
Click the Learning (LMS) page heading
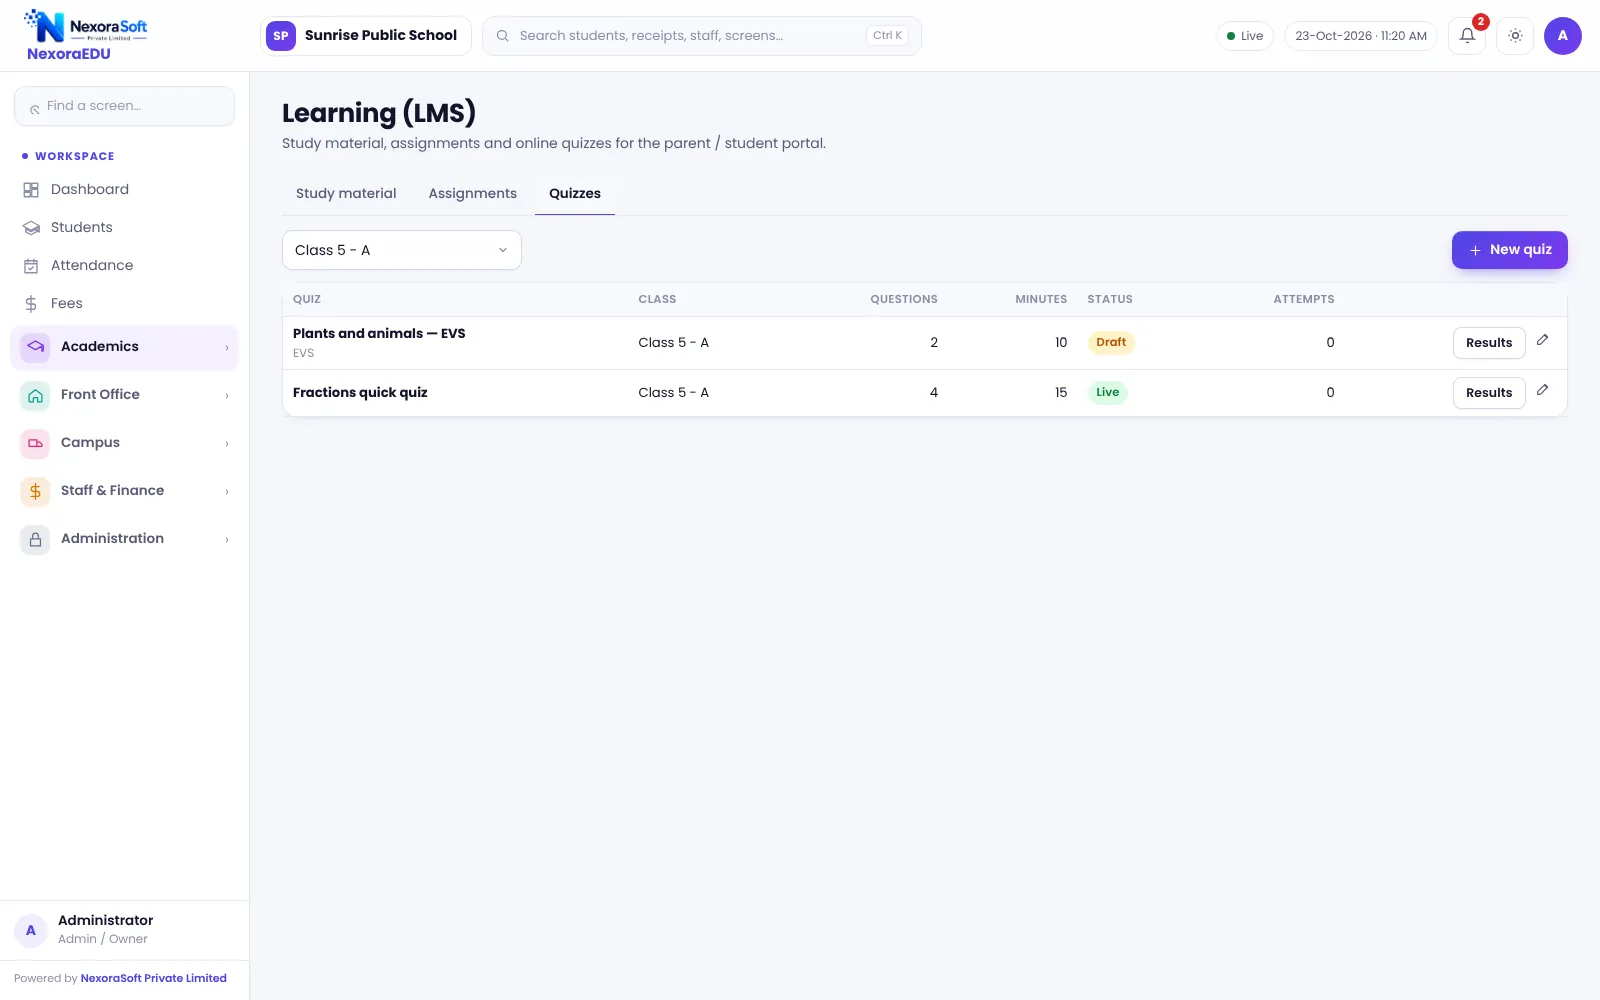(x=379, y=114)
